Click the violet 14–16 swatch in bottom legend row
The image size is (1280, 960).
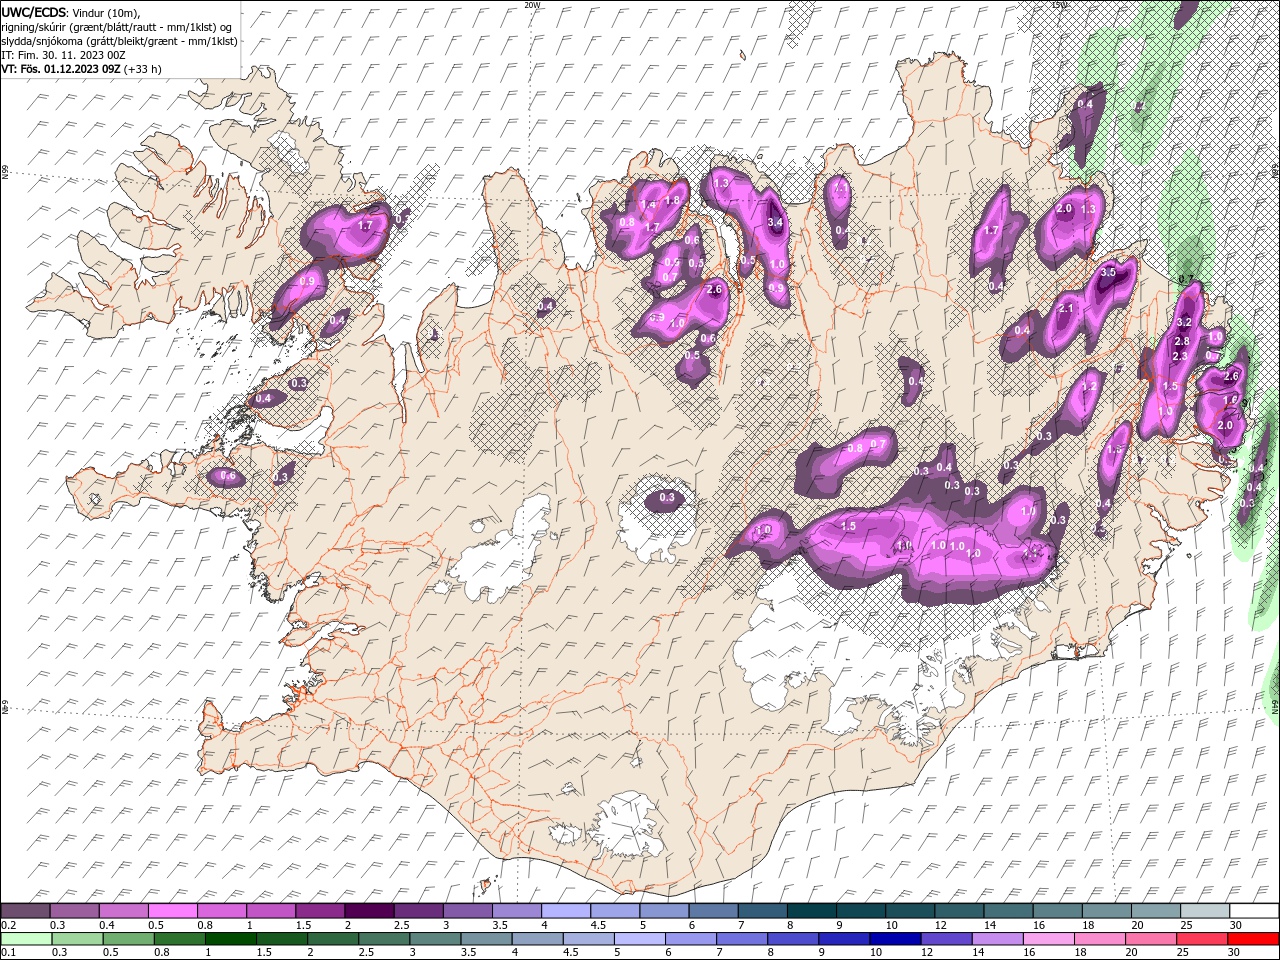[x=998, y=939]
